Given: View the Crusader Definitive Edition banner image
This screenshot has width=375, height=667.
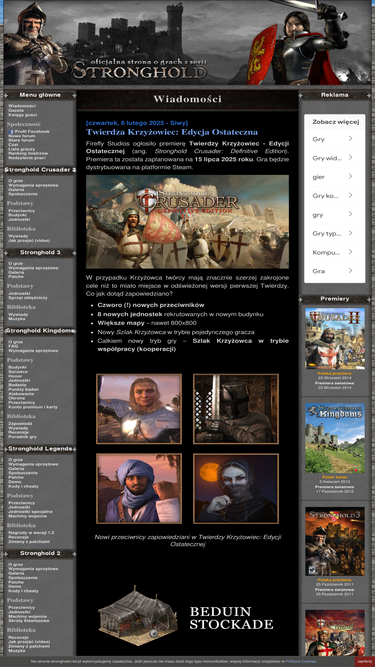Looking at the screenshot, I should 187,222.
